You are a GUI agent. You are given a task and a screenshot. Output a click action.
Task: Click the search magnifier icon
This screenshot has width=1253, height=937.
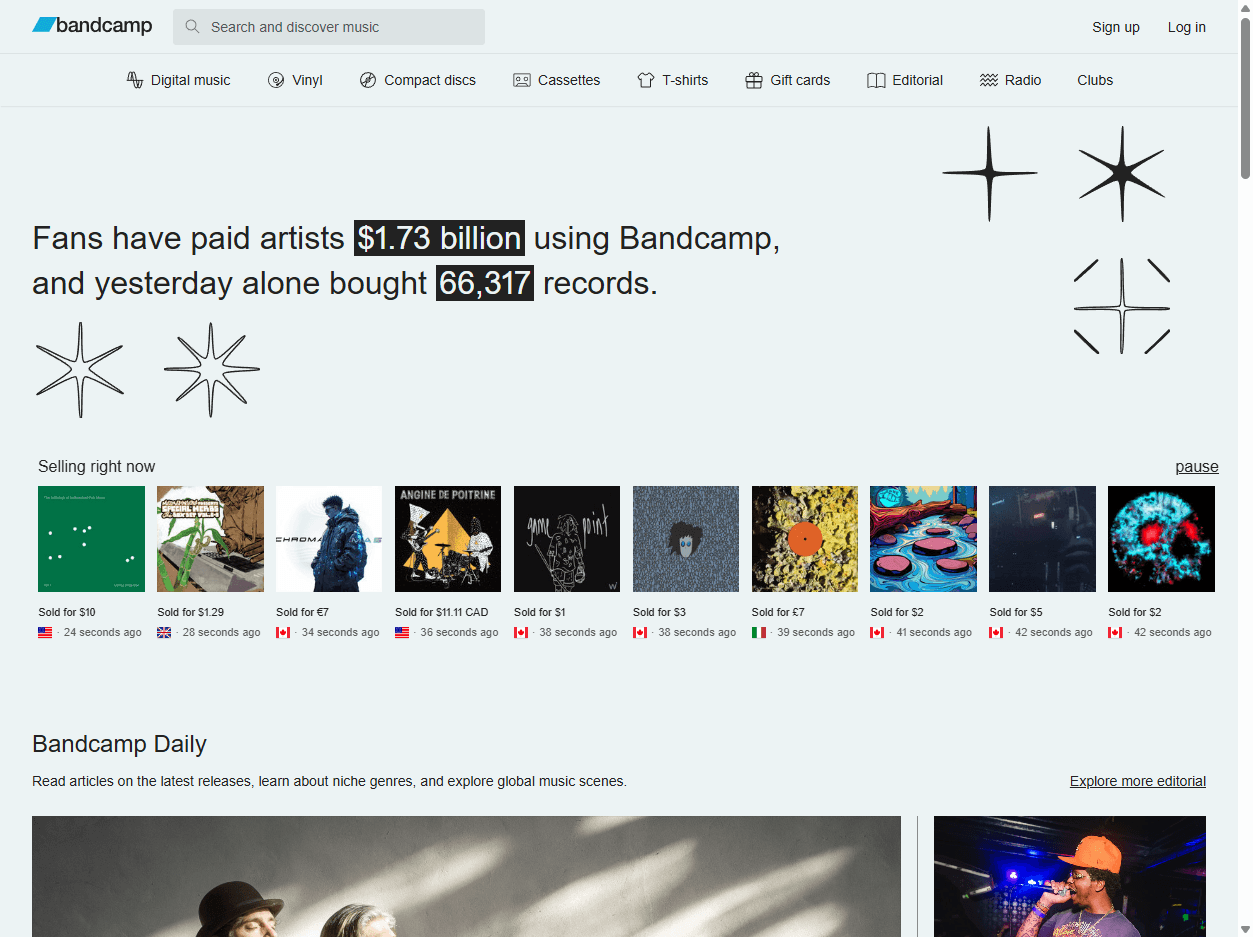192,27
